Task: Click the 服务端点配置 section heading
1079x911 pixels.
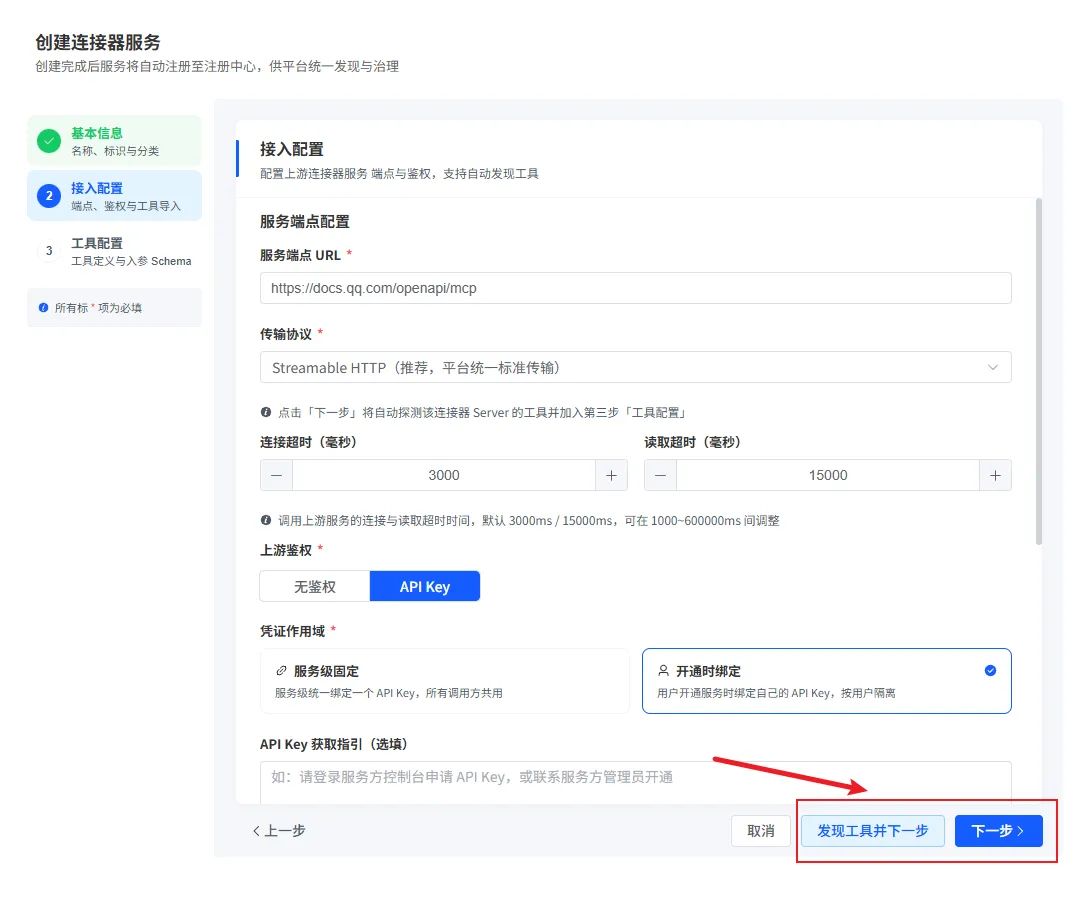Action: coord(305,222)
